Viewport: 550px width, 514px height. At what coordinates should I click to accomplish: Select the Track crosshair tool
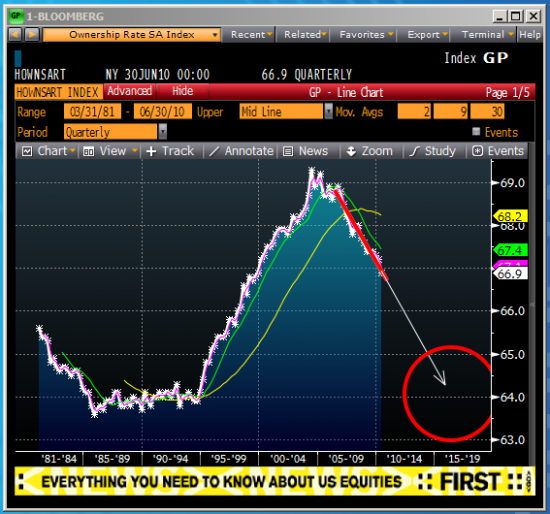click(151, 151)
